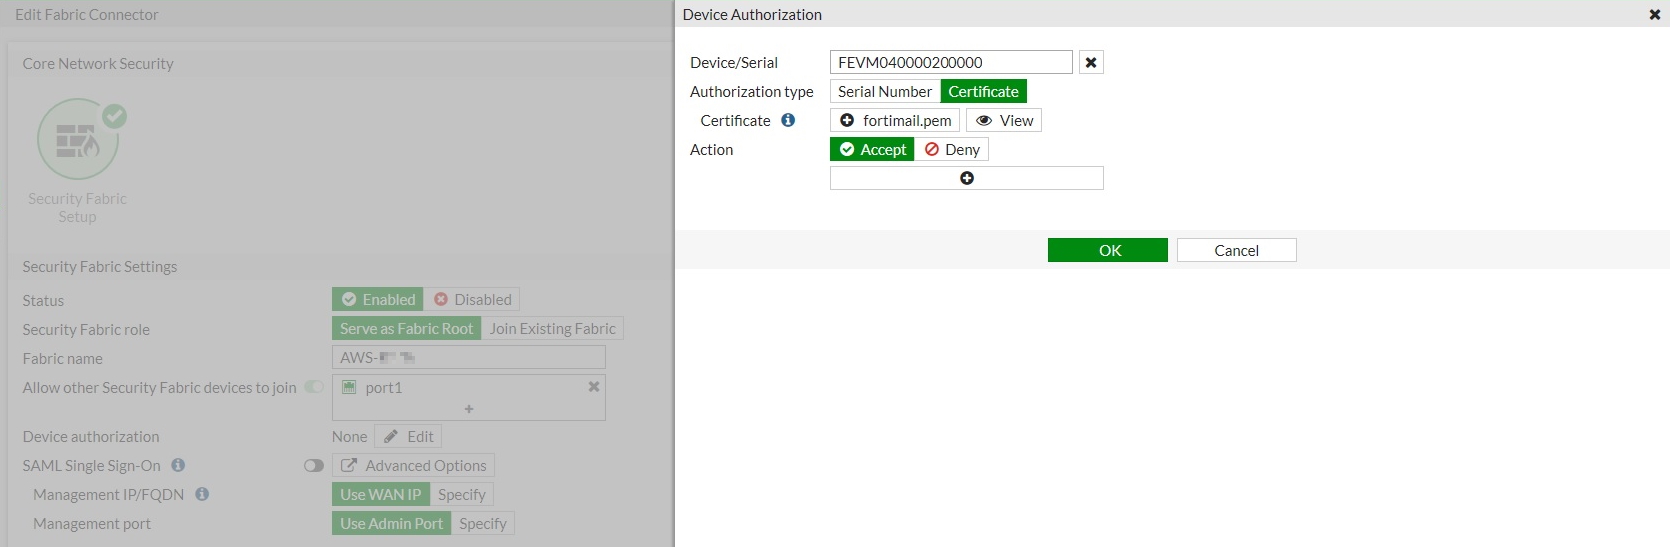
Task: Set Status to Enabled
Action: (x=377, y=299)
